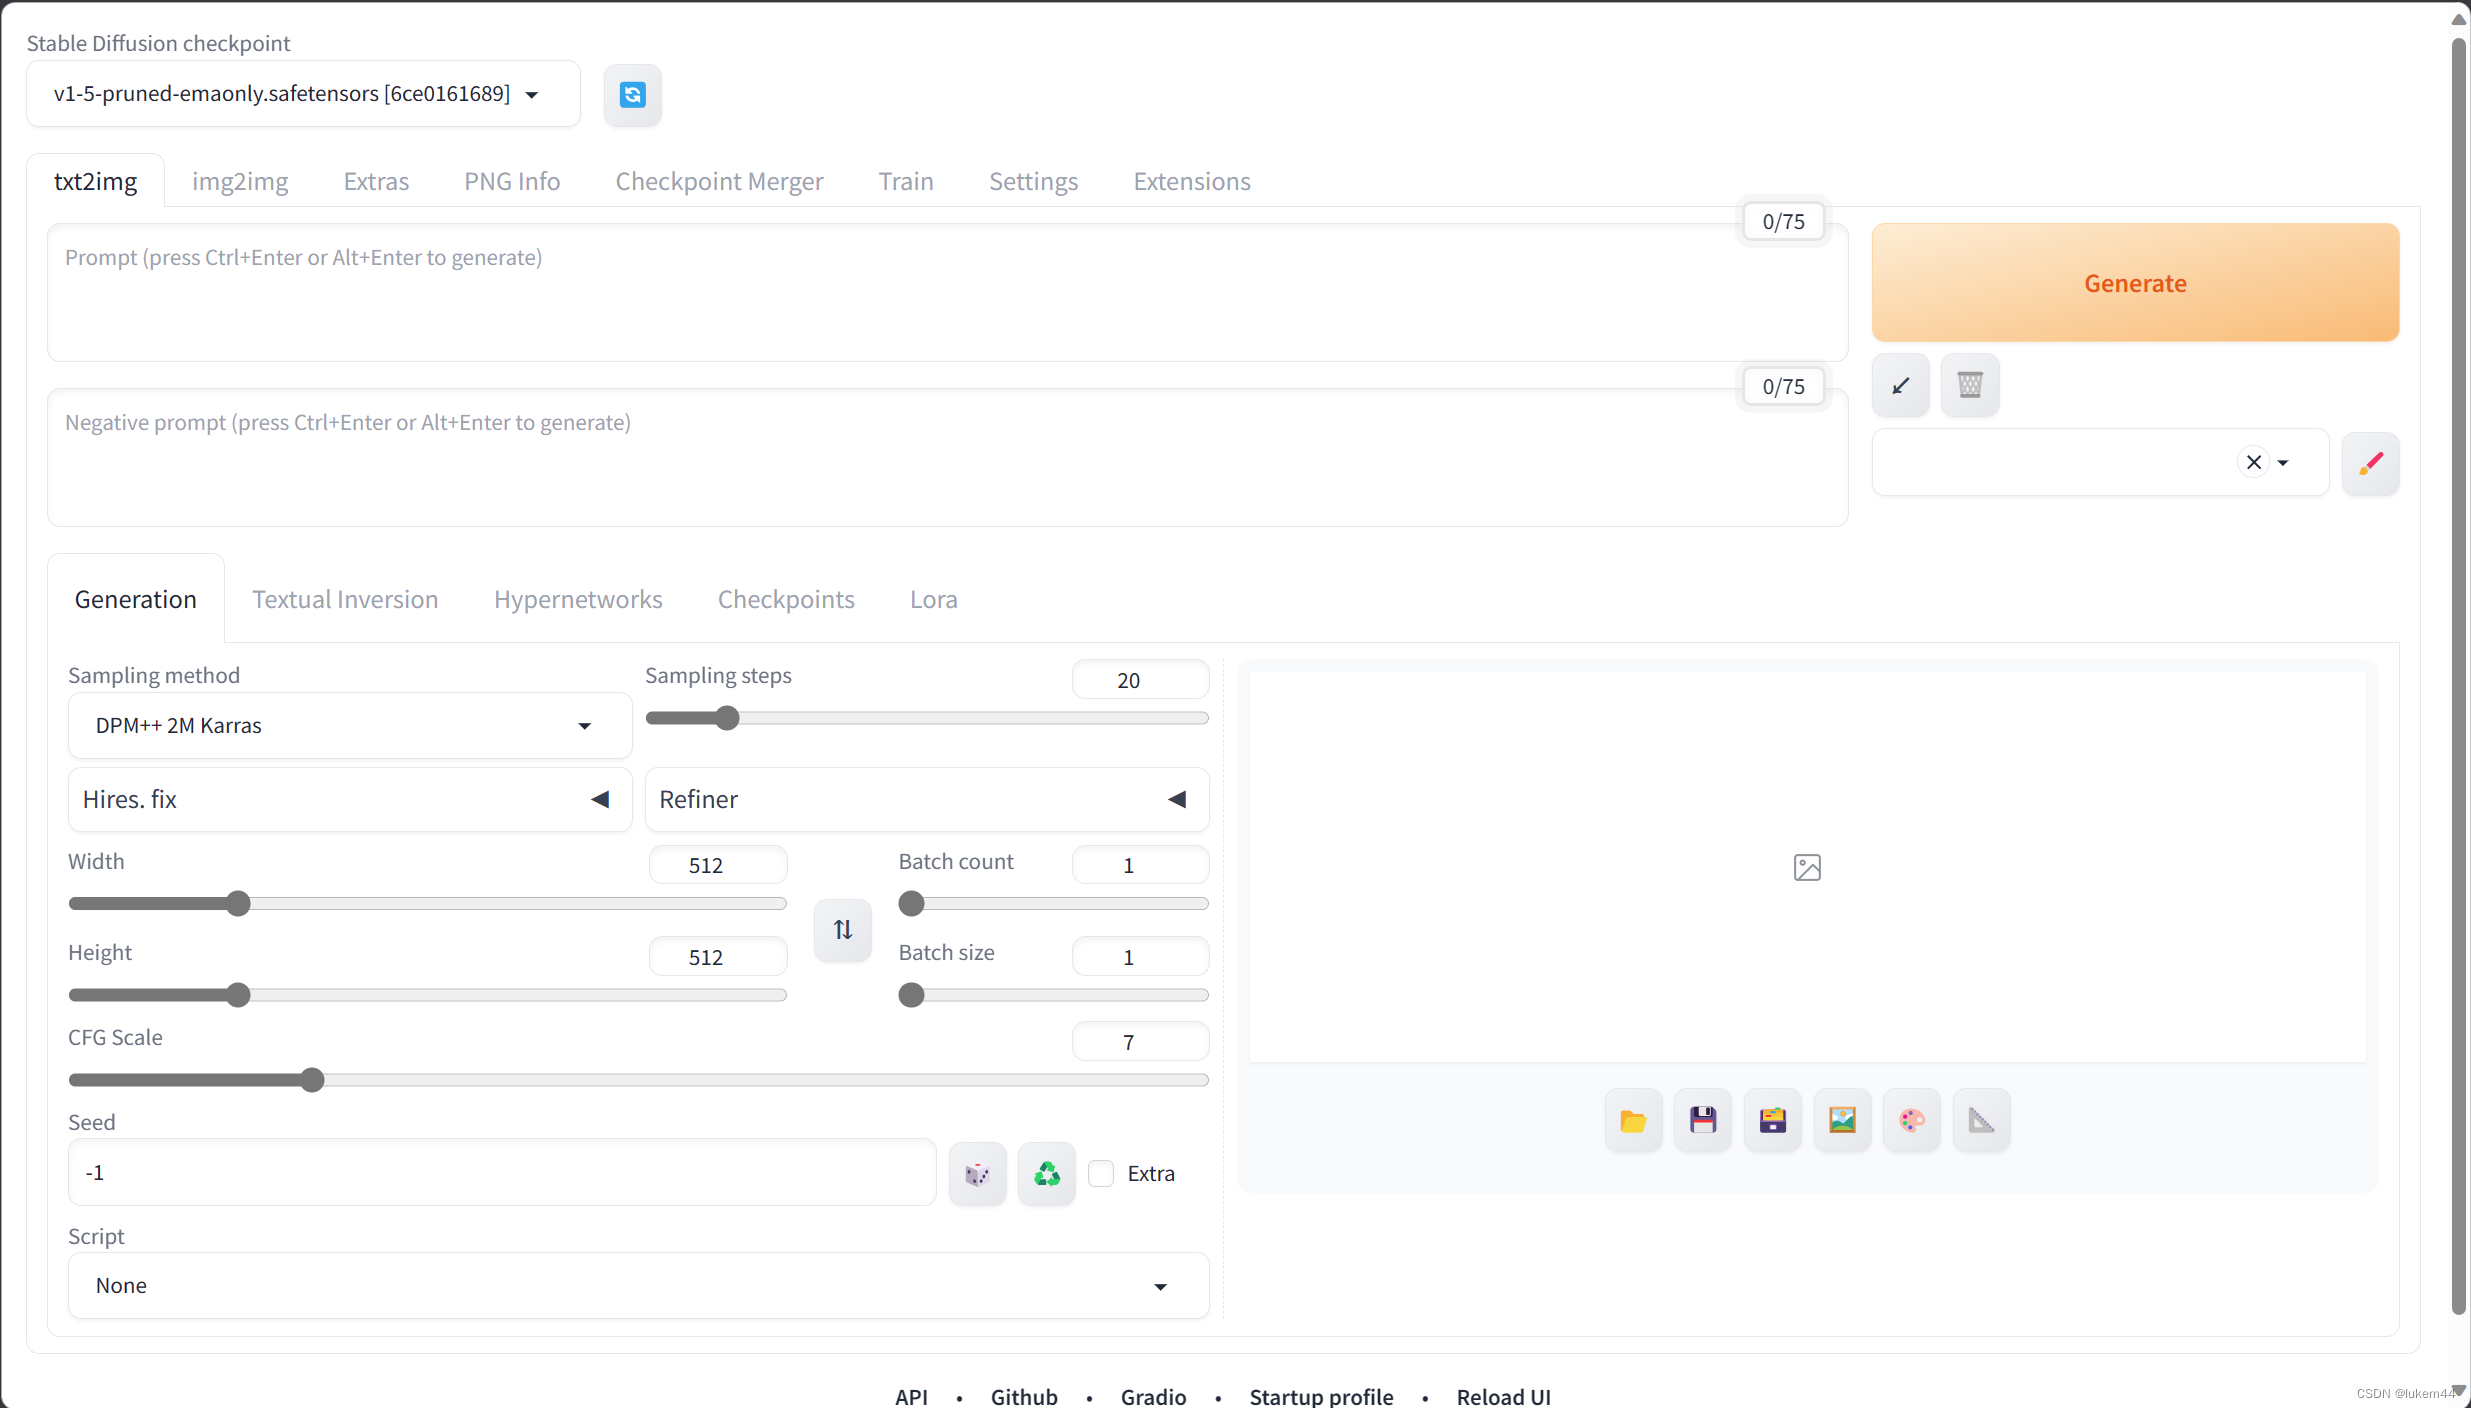Adjust the Height slider

[428, 995]
